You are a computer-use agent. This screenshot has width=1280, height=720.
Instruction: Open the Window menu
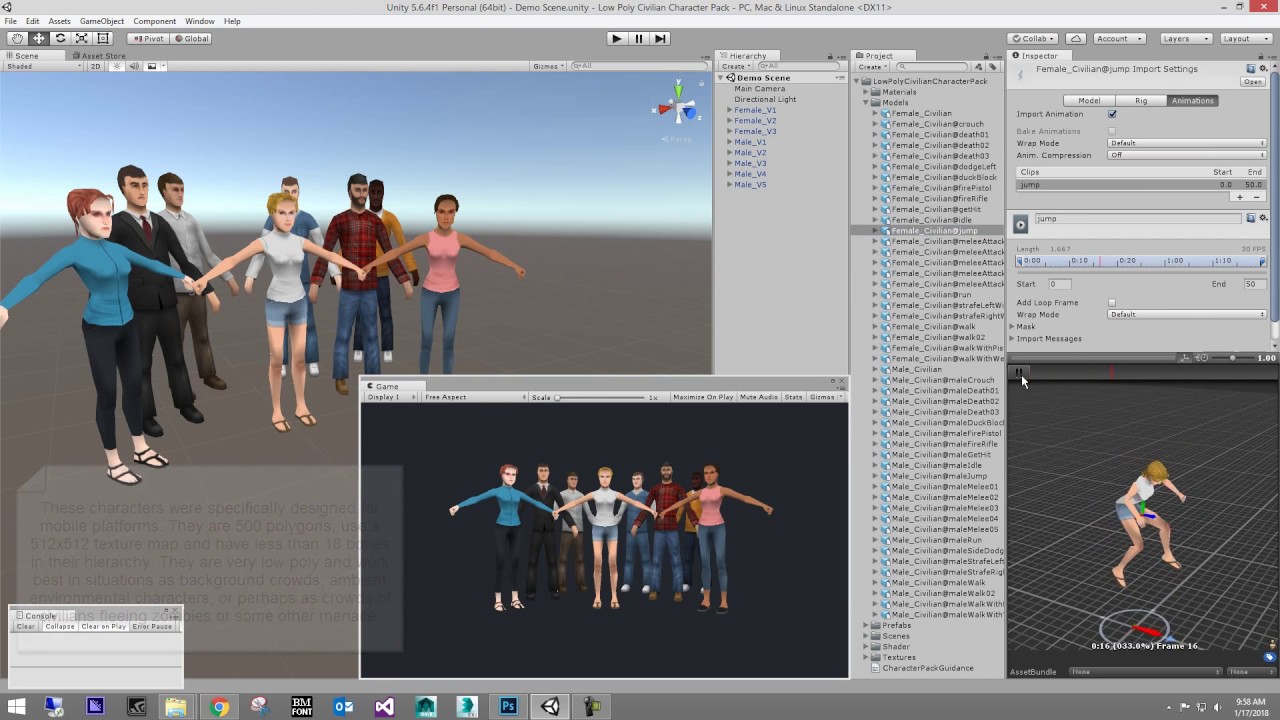pyautogui.click(x=199, y=21)
